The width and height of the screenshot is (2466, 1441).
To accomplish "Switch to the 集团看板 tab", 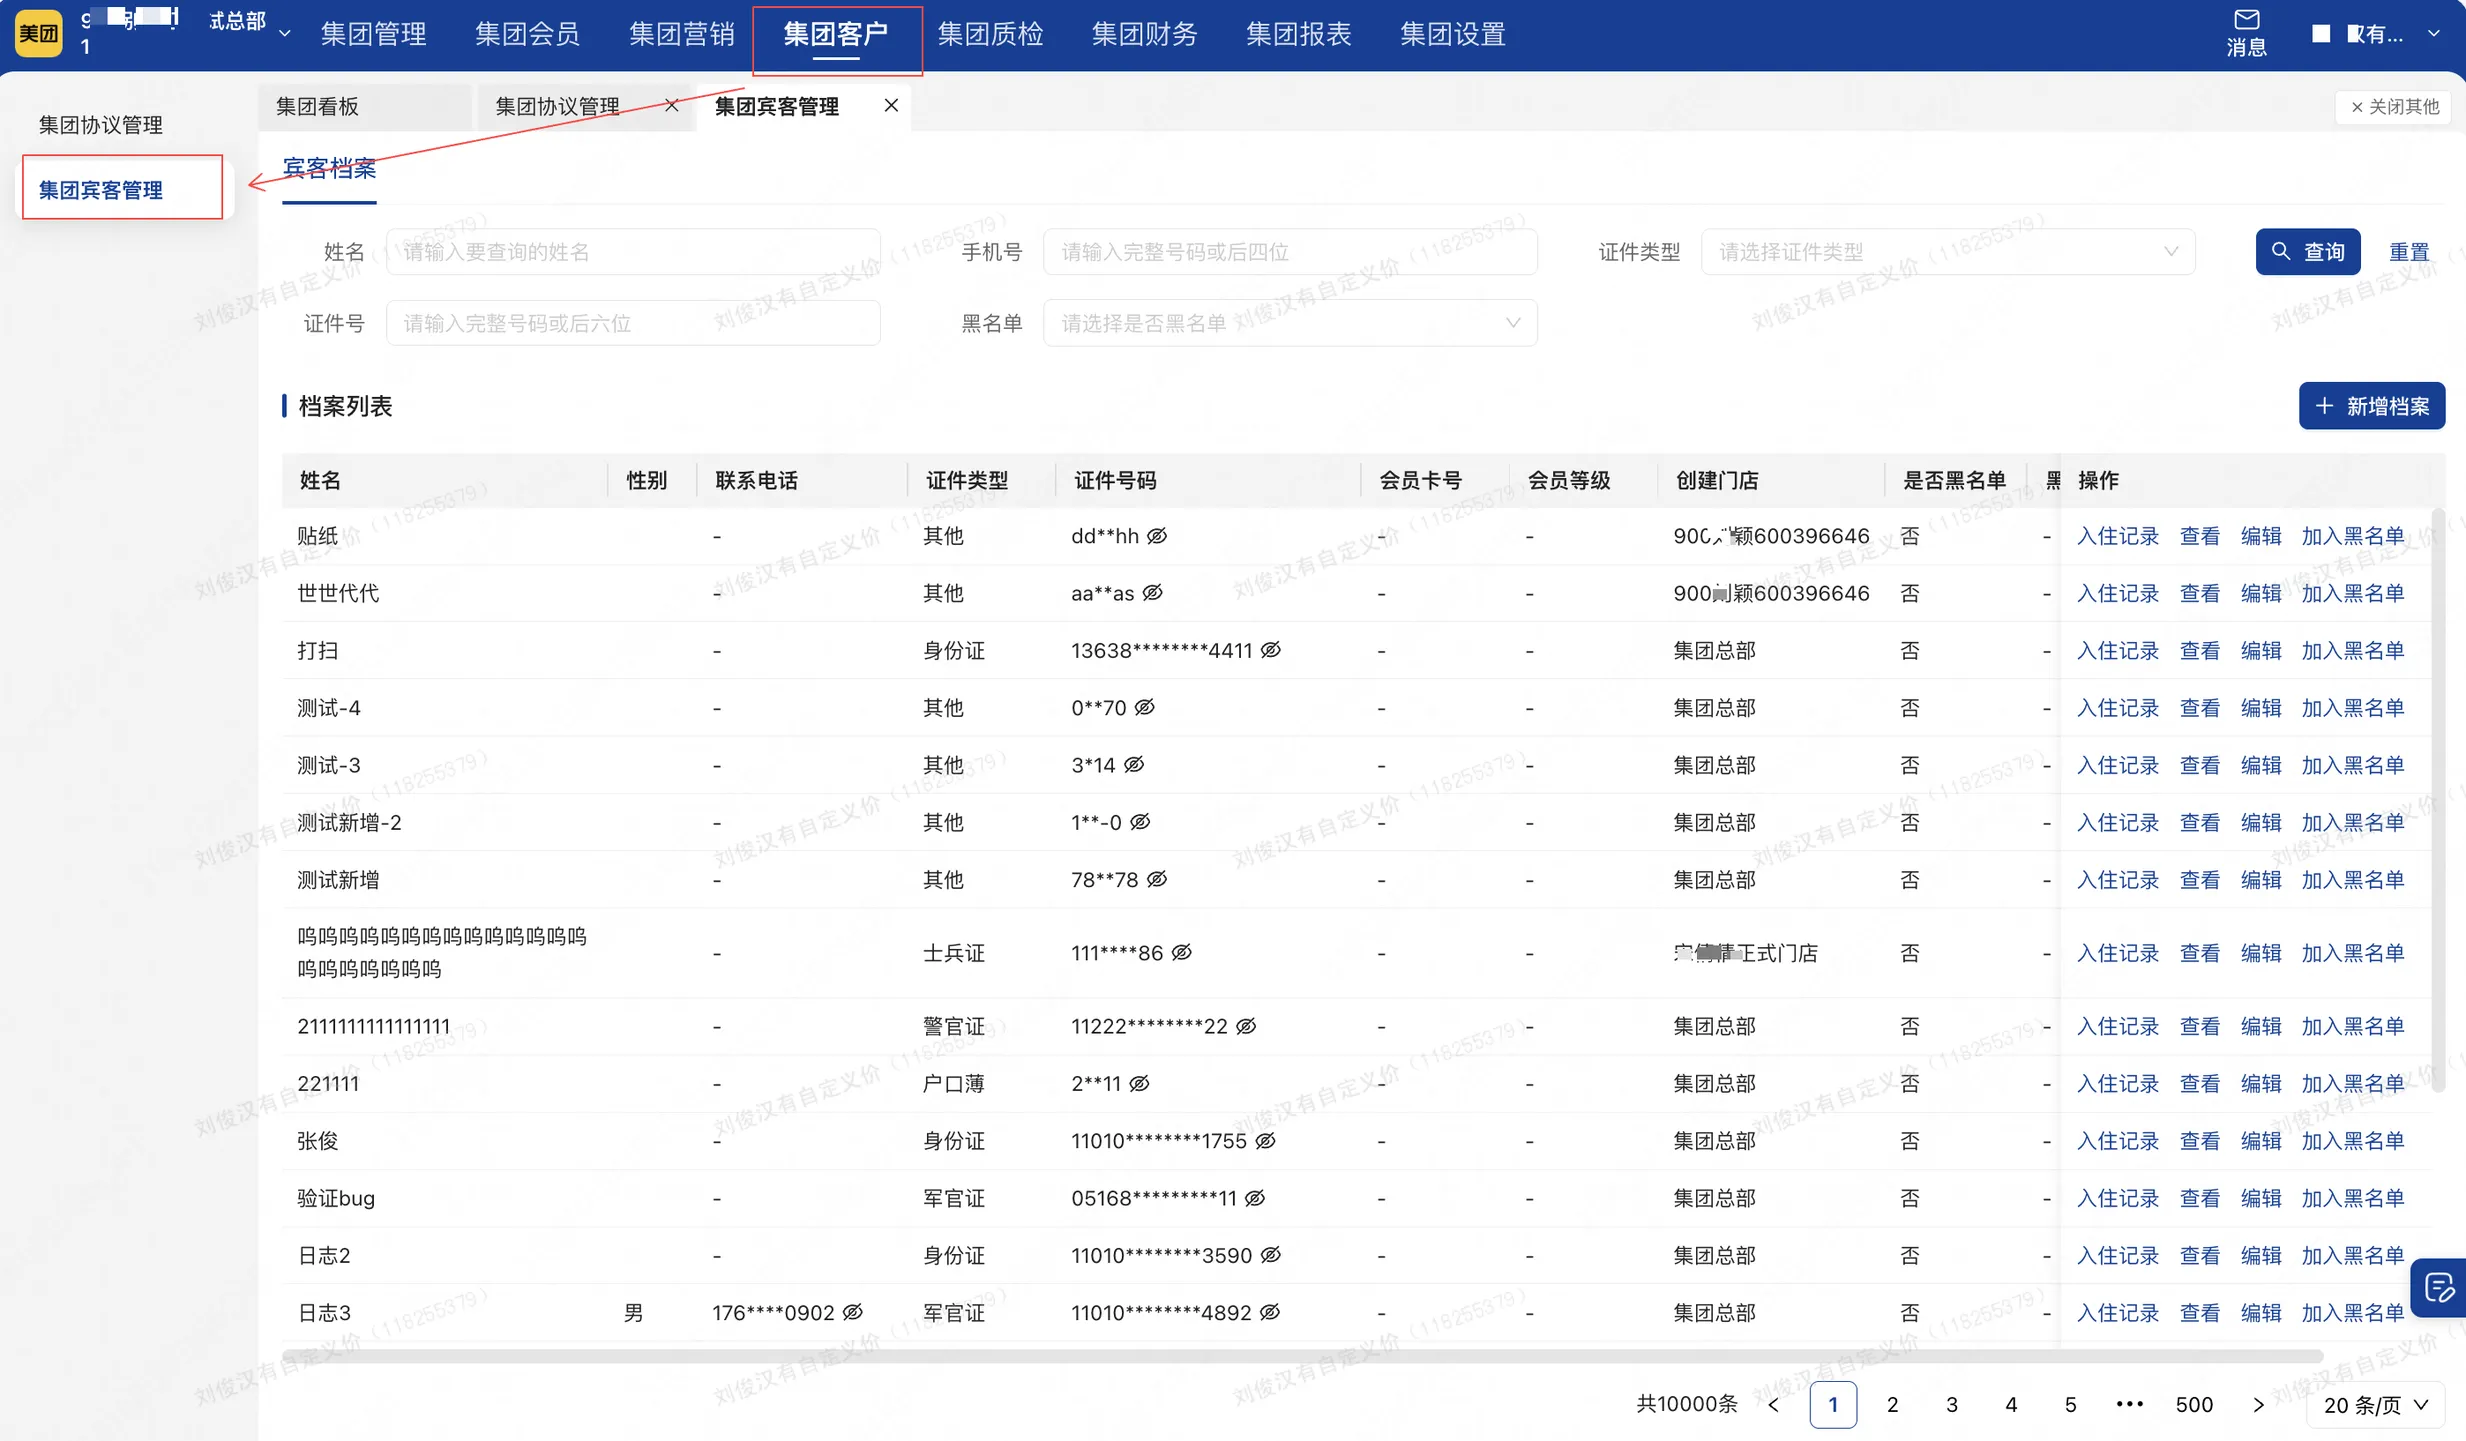I will (318, 105).
